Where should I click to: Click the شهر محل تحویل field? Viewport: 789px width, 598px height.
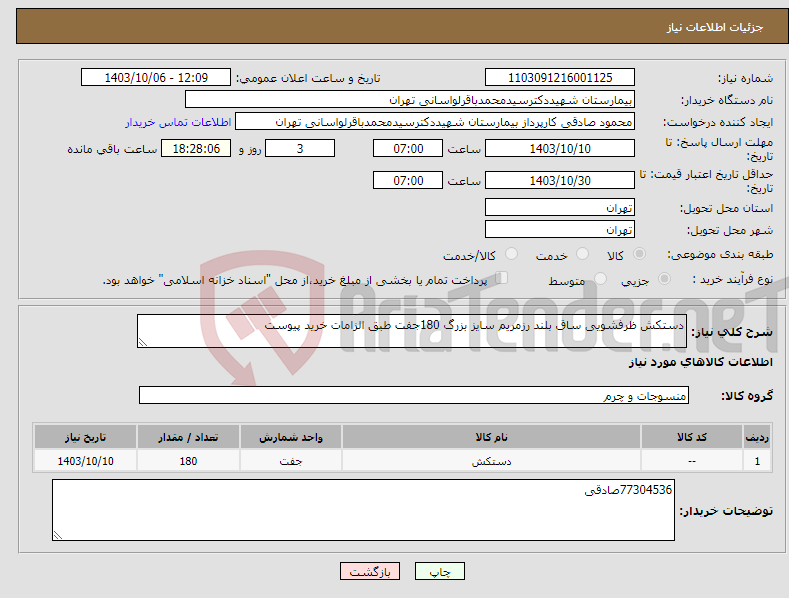(x=560, y=230)
